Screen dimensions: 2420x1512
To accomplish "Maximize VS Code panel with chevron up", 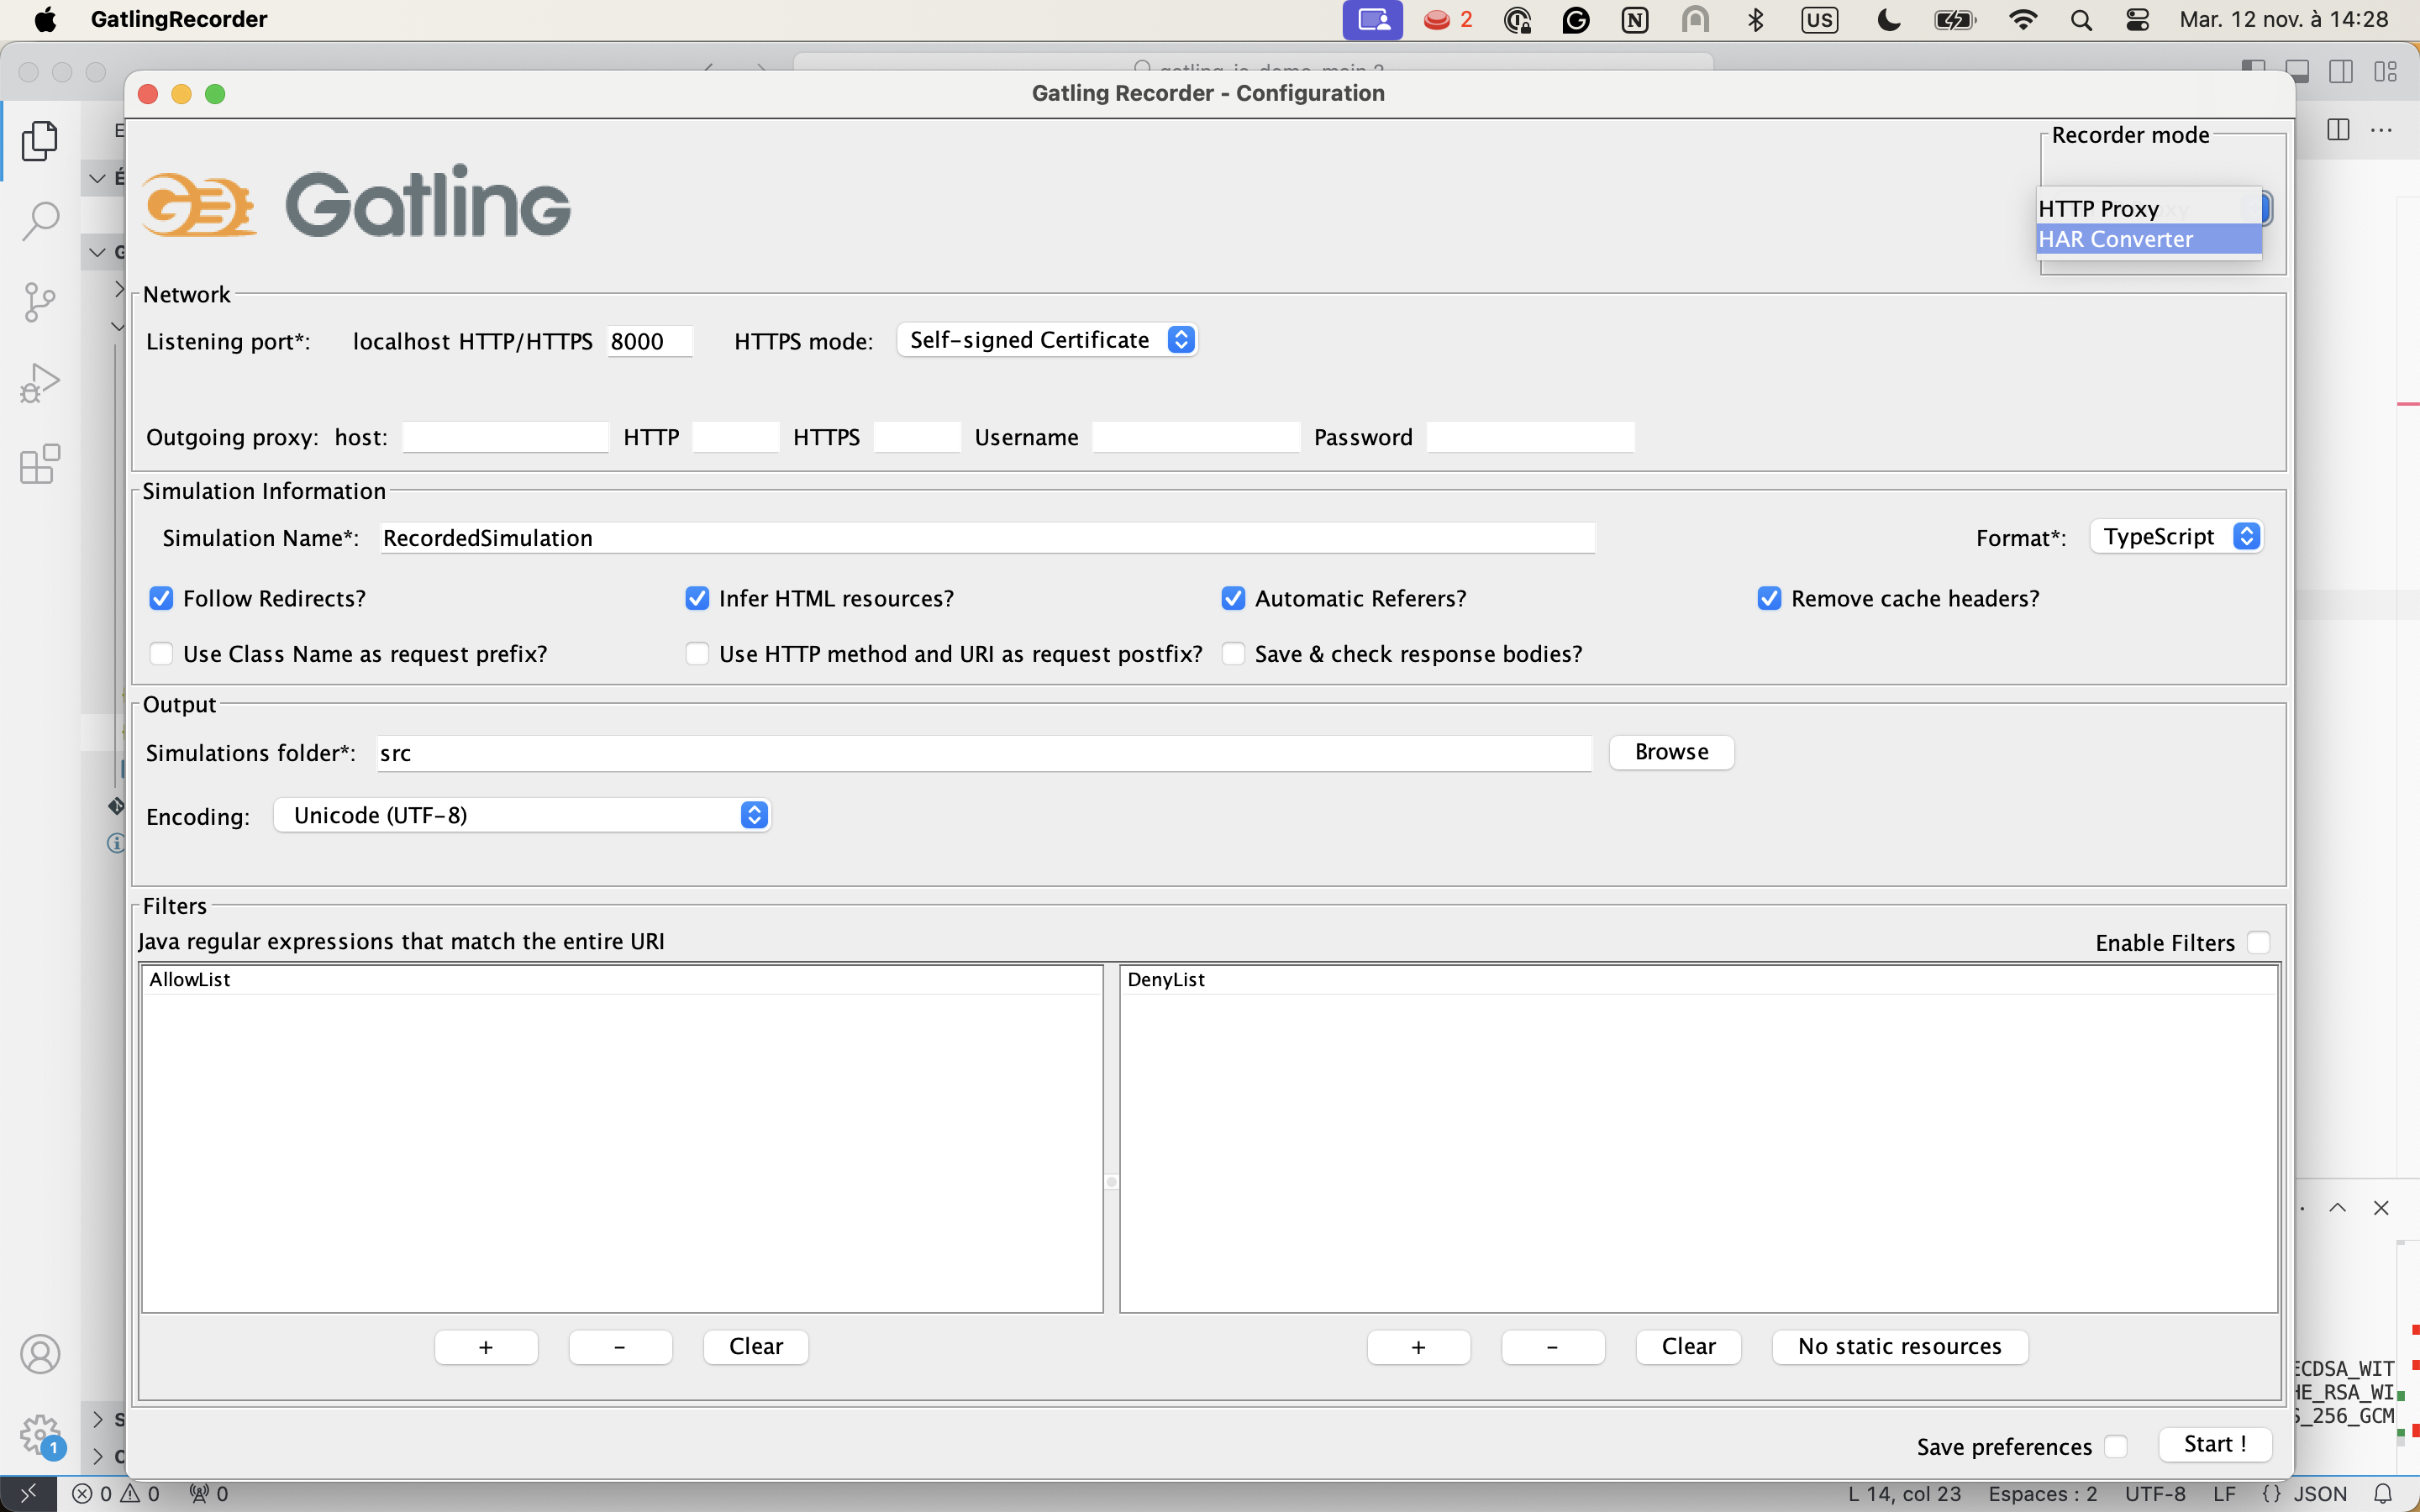I will click(2337, 1208).
